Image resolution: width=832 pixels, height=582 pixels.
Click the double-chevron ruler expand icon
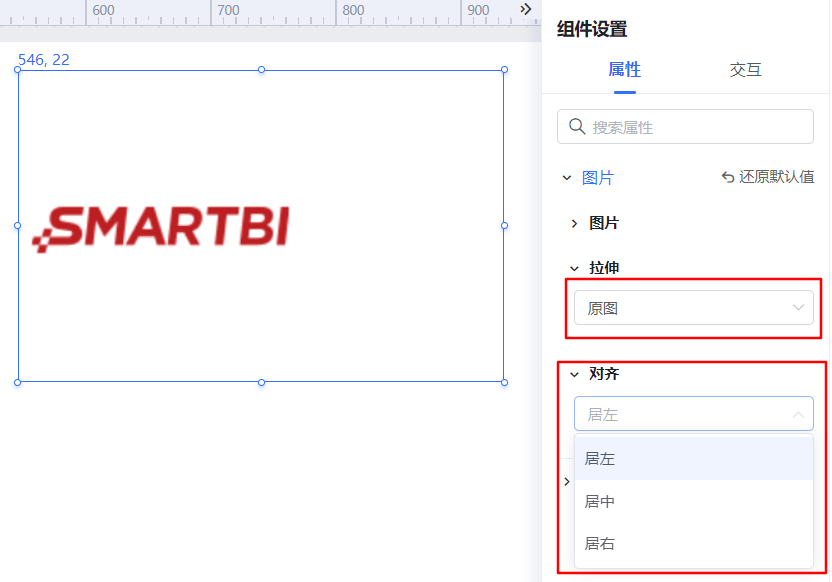pyautogui.click(x=525, y=9)
